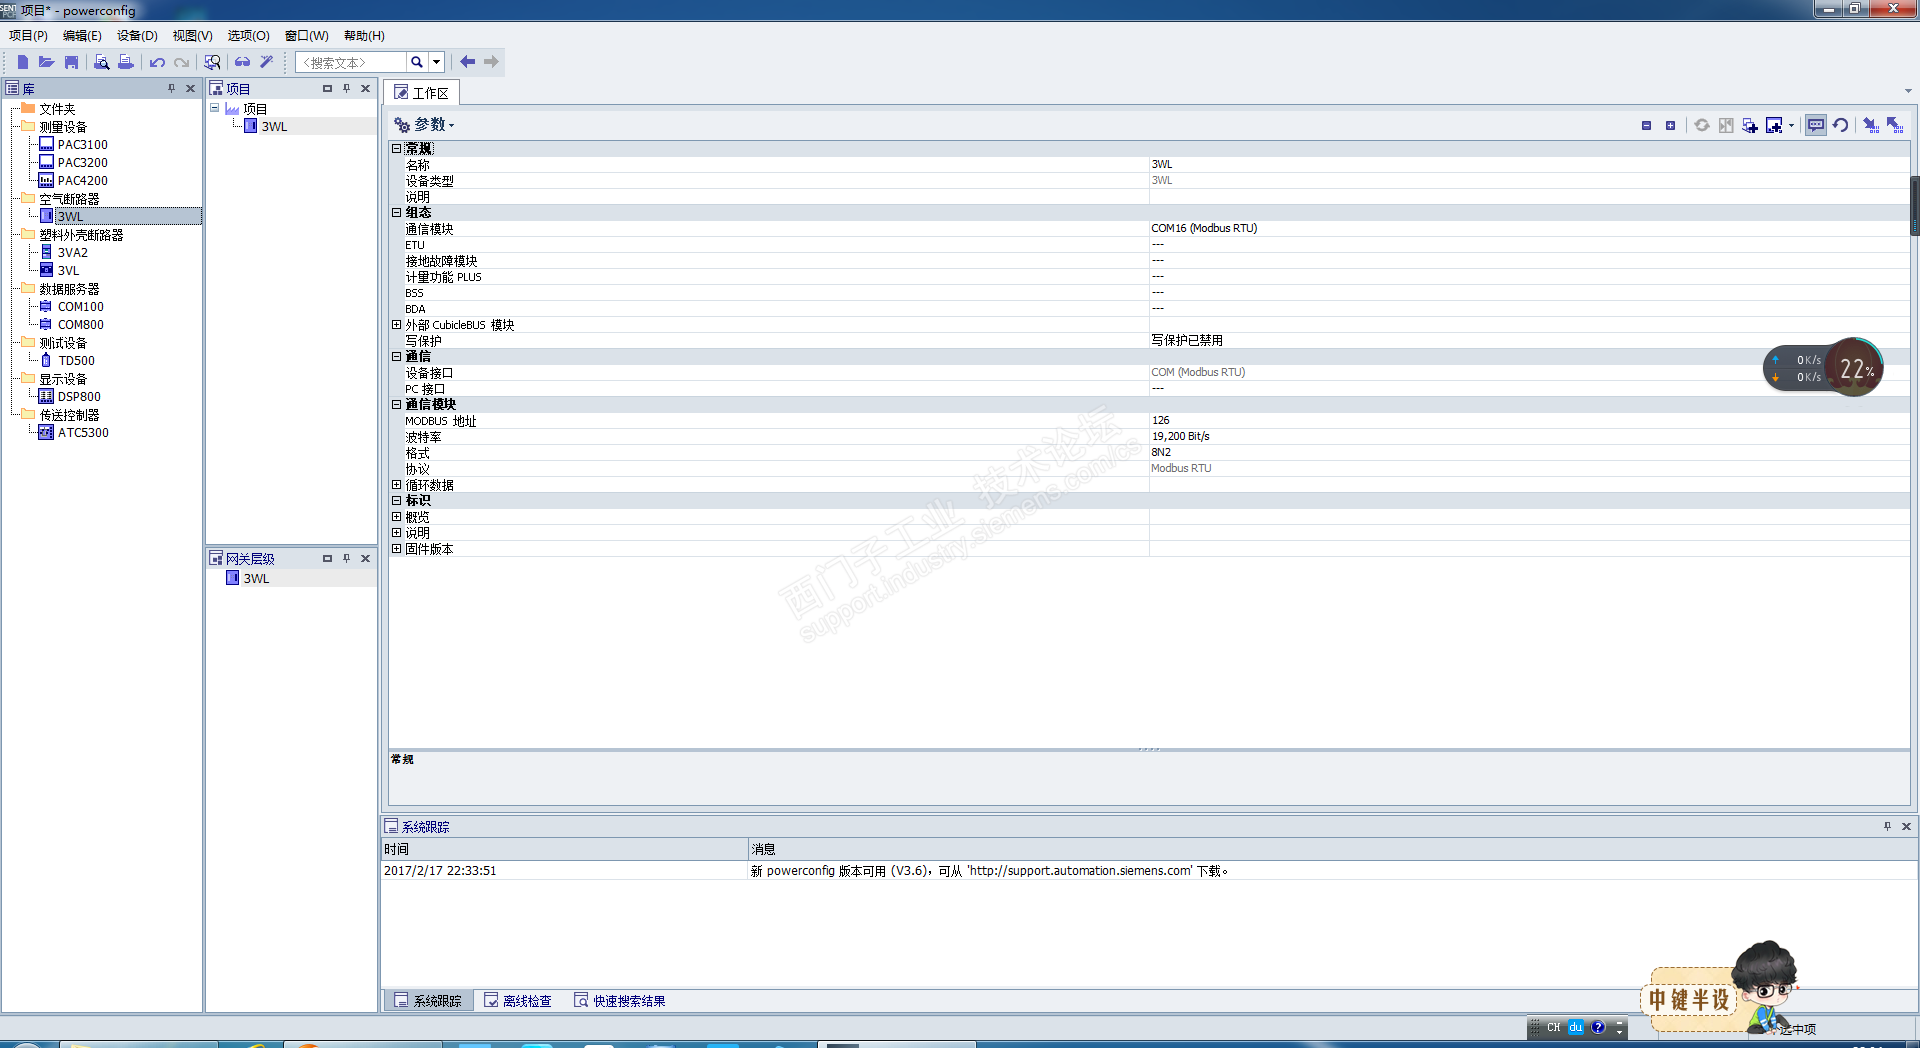This screenshot has height=1048, width=1920.
Task: Click the load from device arrow icon
Action: point(1895,125)
